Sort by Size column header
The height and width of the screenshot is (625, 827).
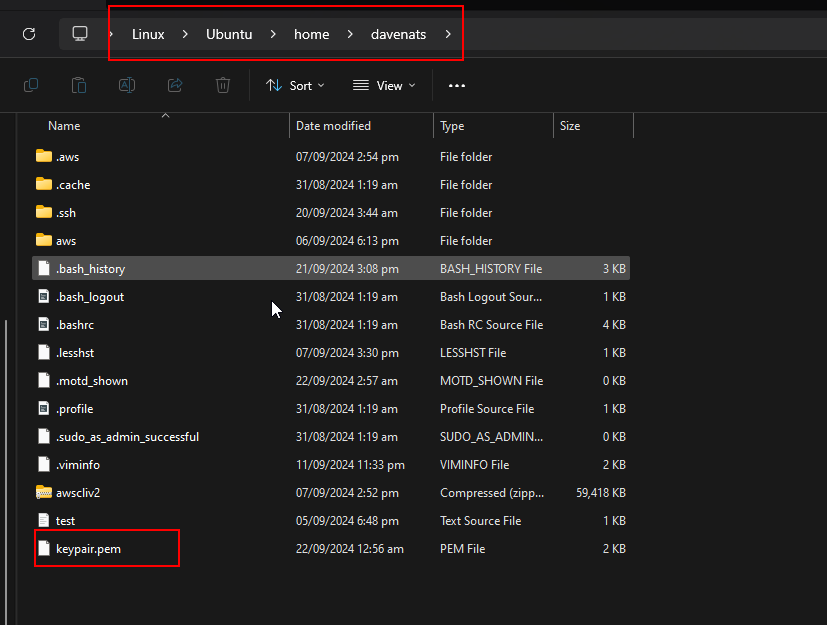coord(570,126)
